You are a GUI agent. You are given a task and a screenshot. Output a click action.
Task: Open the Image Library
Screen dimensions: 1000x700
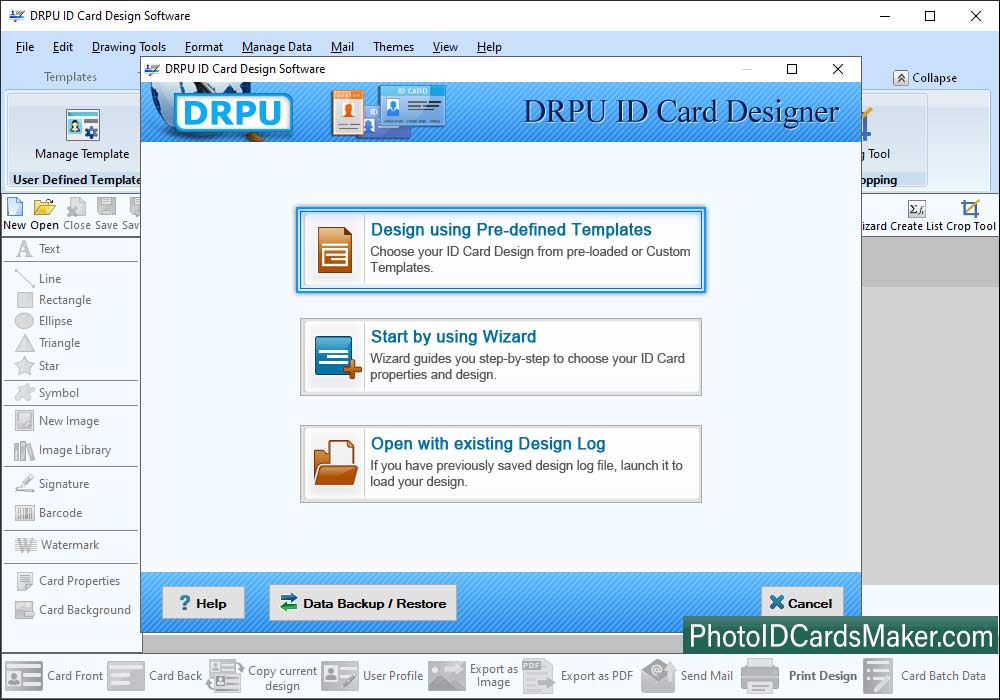pos(62,450)
